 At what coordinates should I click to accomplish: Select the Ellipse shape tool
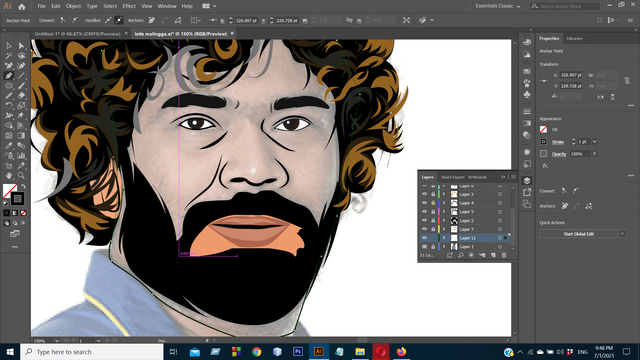click(9, 86)
